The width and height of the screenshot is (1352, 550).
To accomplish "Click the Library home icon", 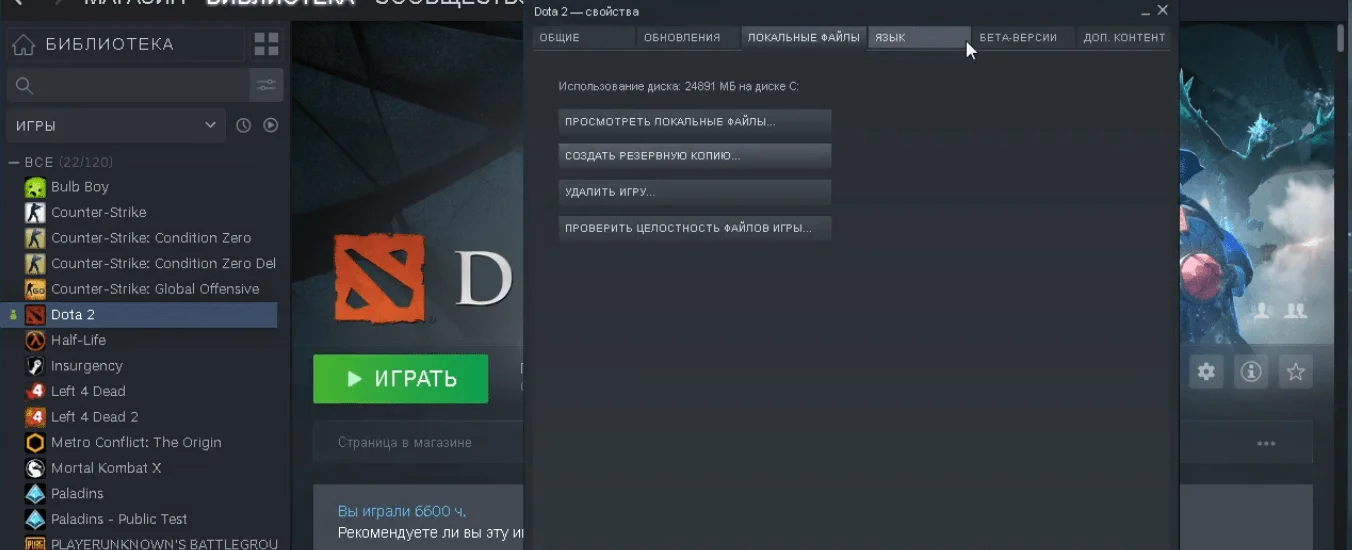I will 23,45.
